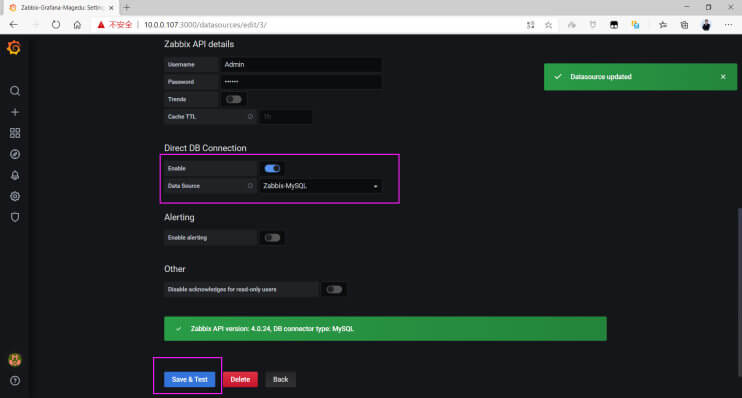
Task: Click the page vertical scrollbar
Action: coord(739,292)
